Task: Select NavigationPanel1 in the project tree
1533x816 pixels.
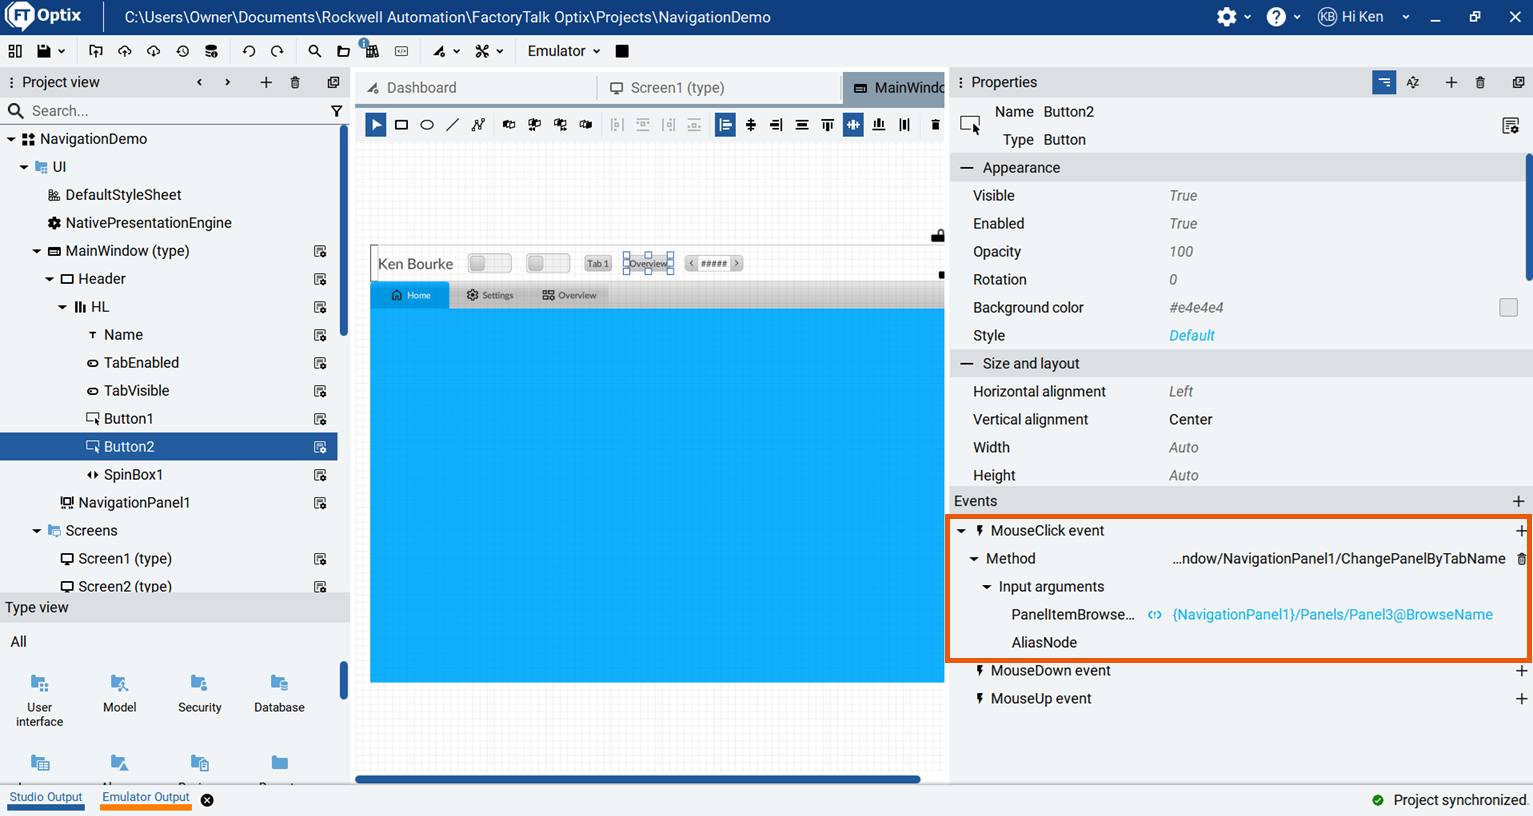Action: click(134, 503)
